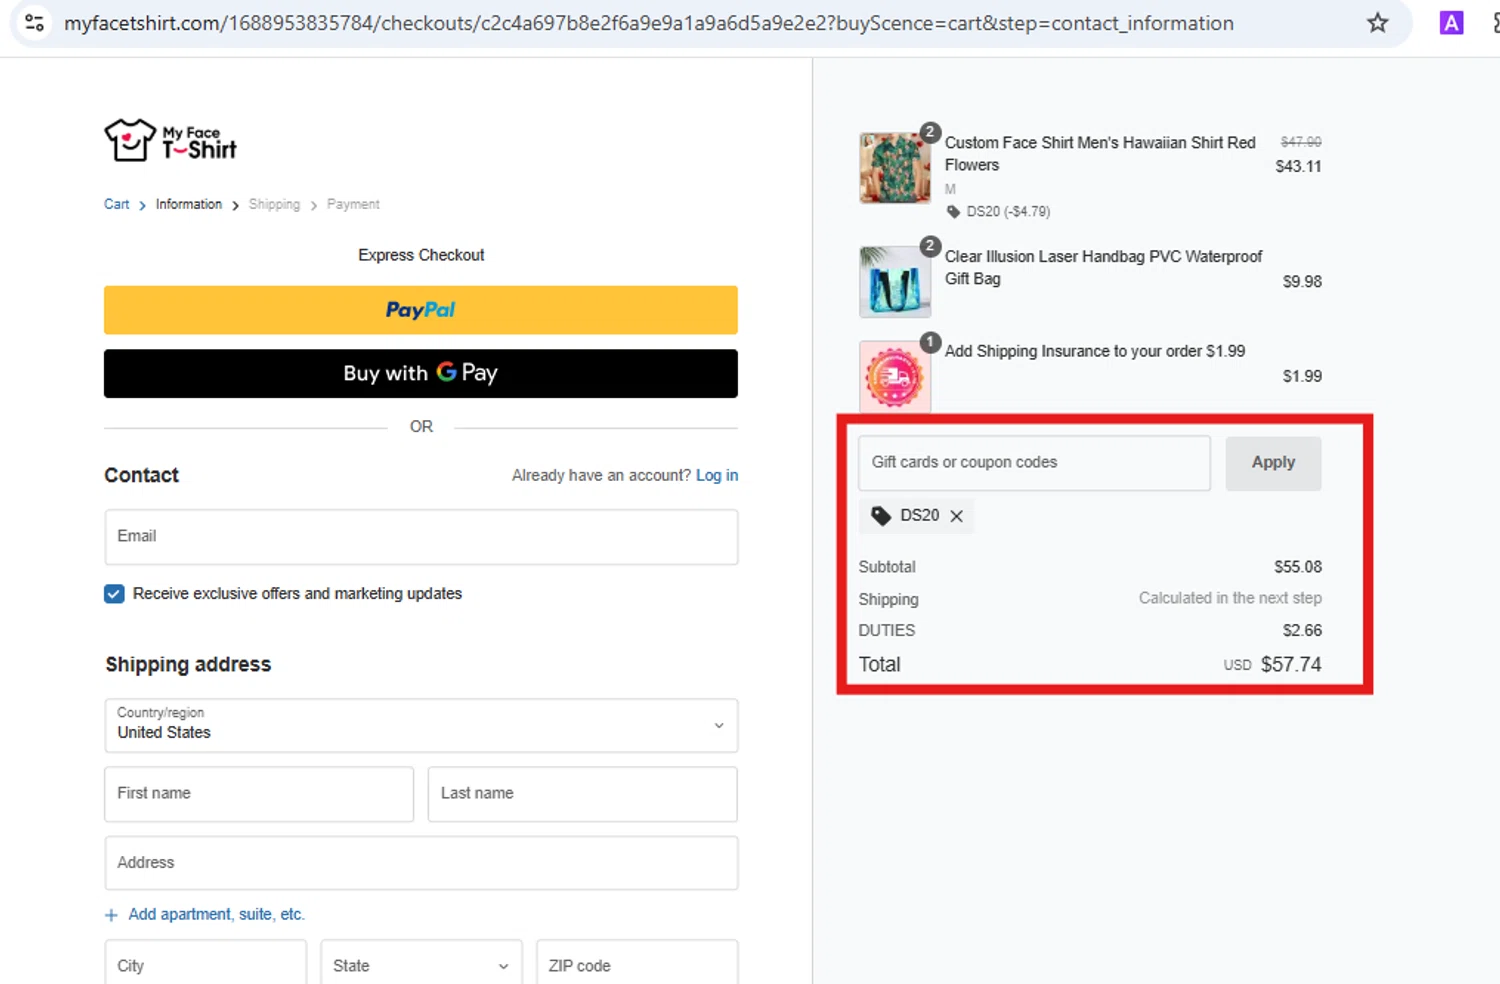Apply the coupon code with Apply button
Viewport: 1500px width, 984px height.
1273,462
